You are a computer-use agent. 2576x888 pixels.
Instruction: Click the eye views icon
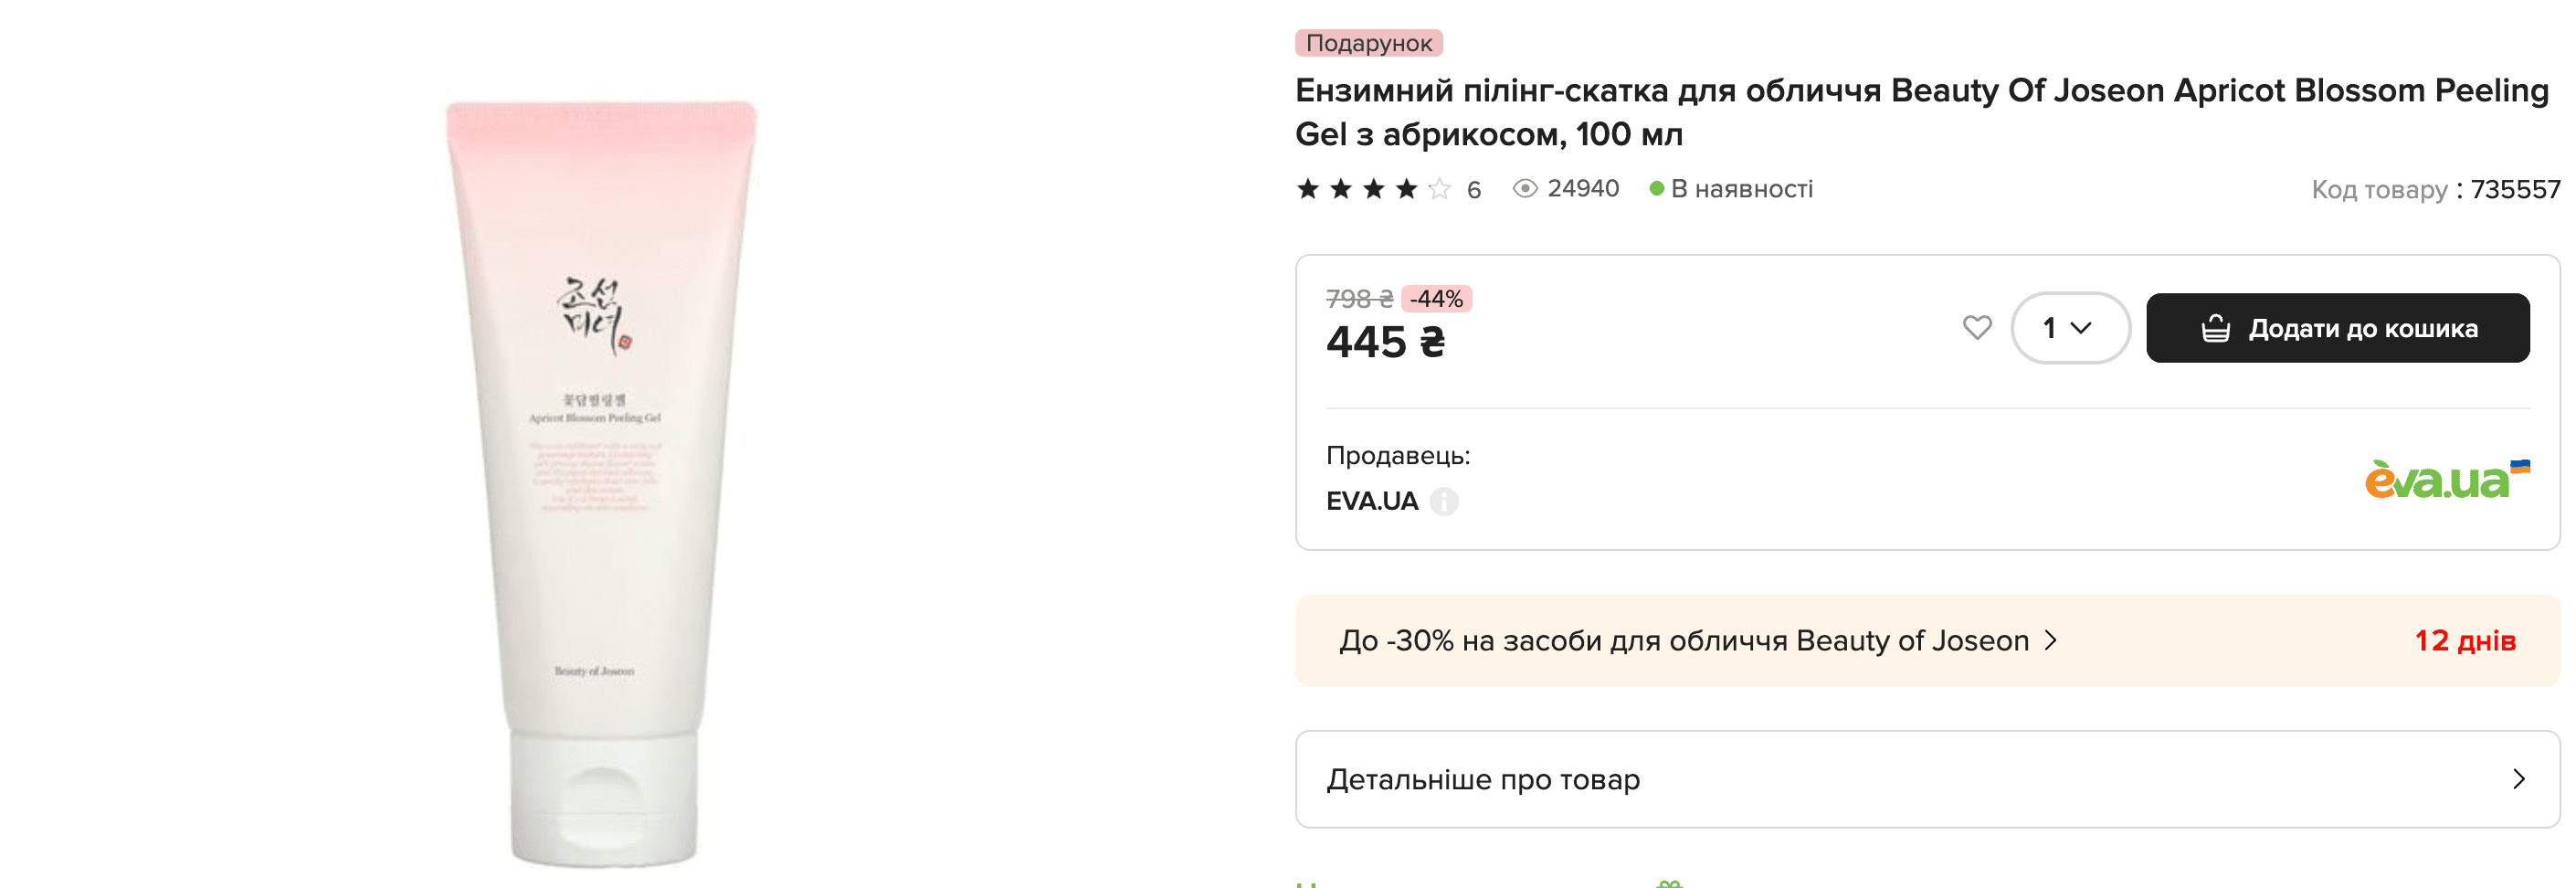pos(1524,189)
